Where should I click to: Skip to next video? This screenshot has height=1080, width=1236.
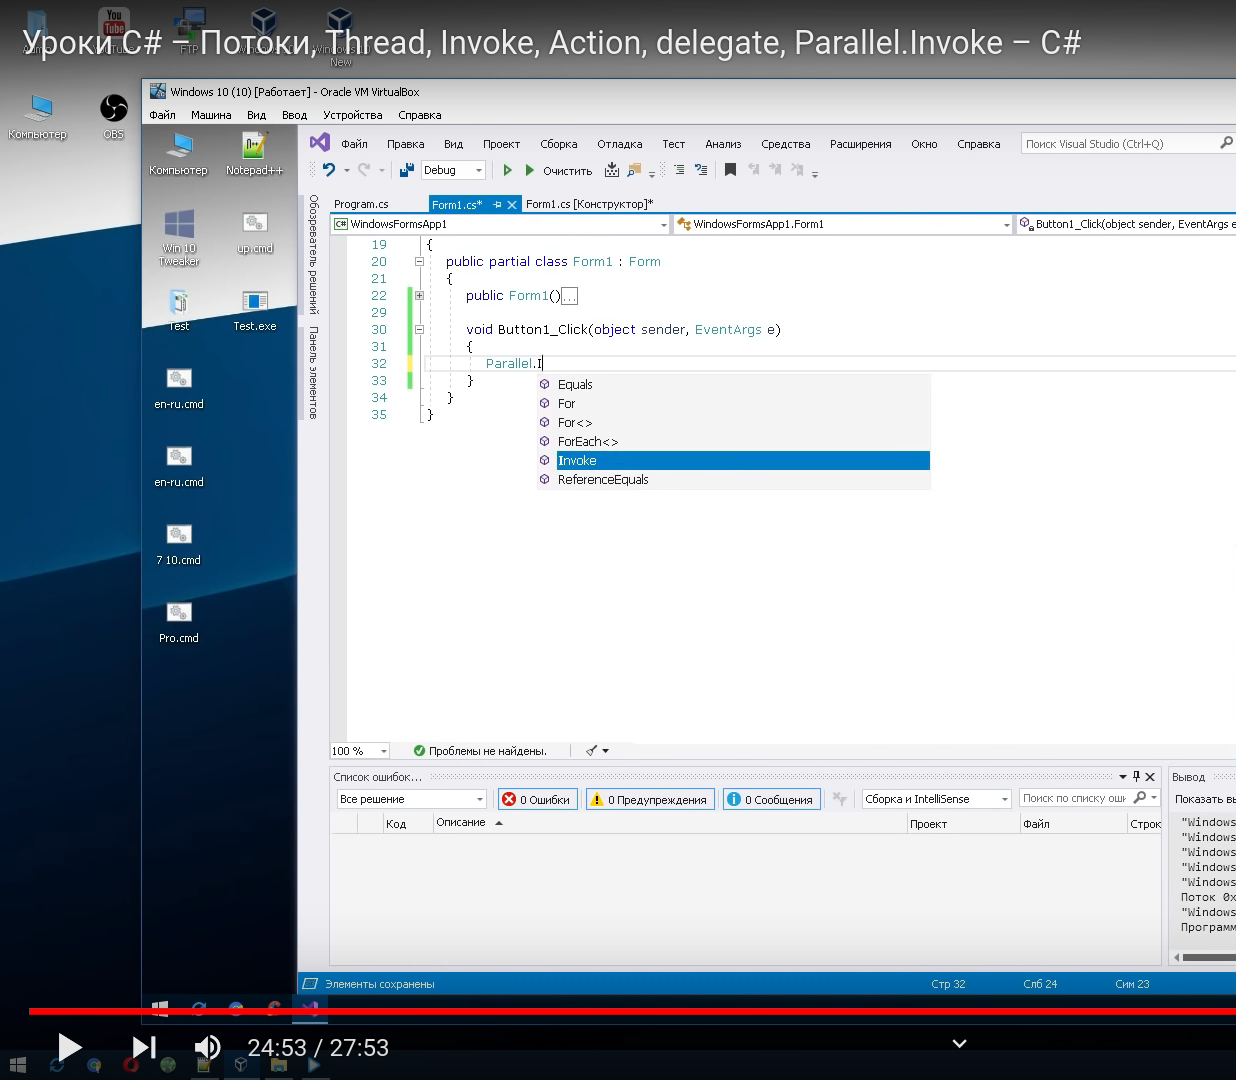(144, 1047)
